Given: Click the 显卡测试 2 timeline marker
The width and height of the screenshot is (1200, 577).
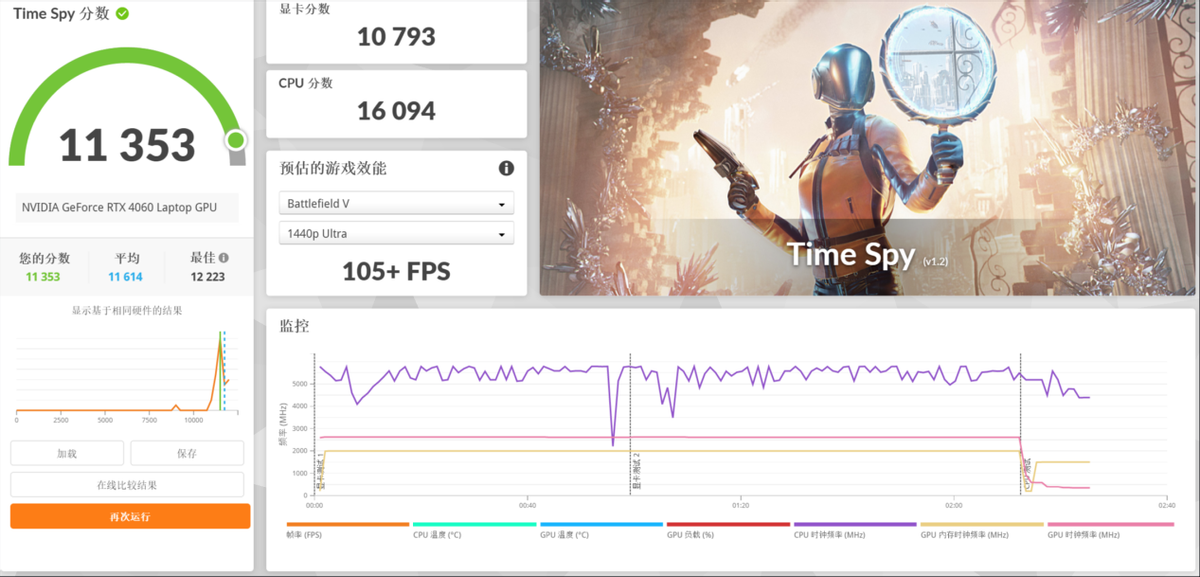Looking at the screenshot, I should [x=636, y=472].
